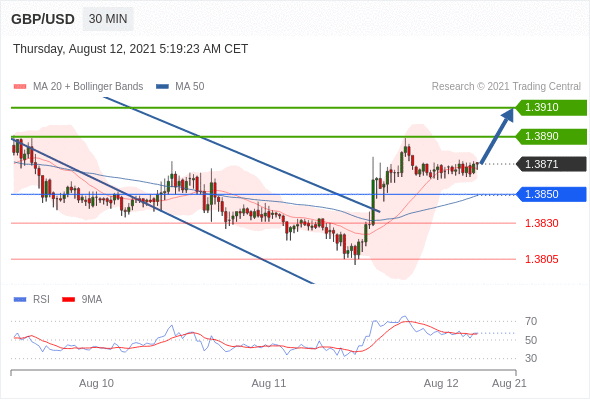Click the red 1.3805 support label

pyautogui.click(x=542, y=259)
